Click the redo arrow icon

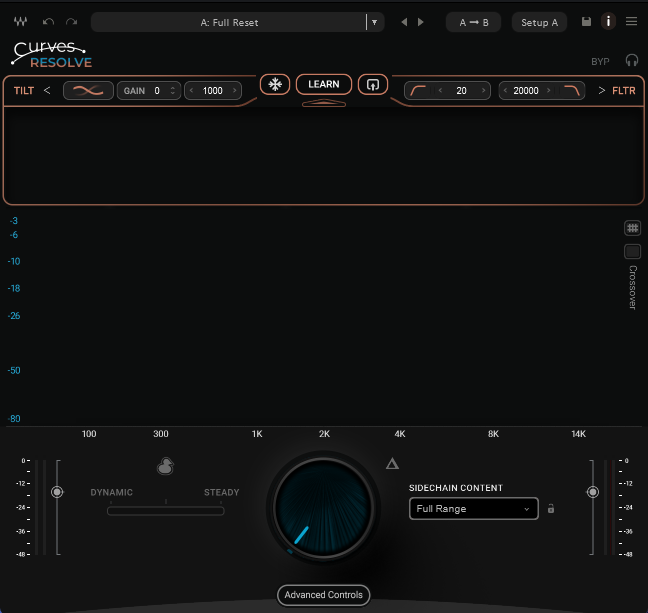click(x=71, y=22)
